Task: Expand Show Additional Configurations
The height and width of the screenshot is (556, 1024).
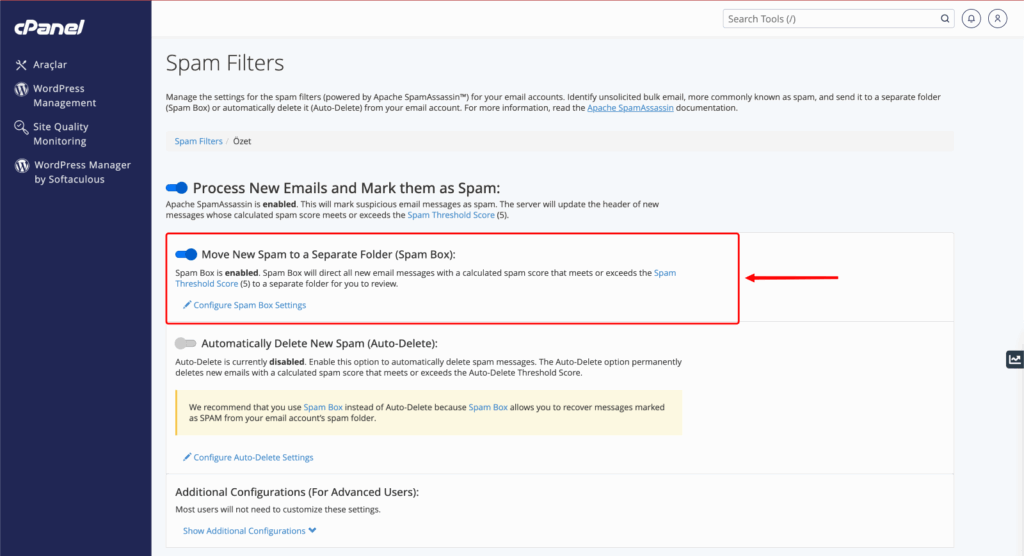Action: 249,531
